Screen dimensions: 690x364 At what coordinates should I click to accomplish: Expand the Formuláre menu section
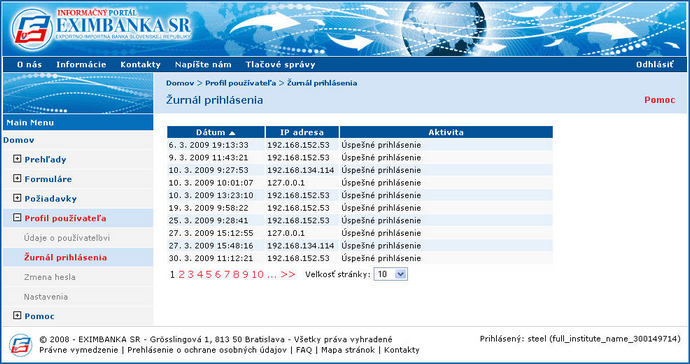pos(17,178)
